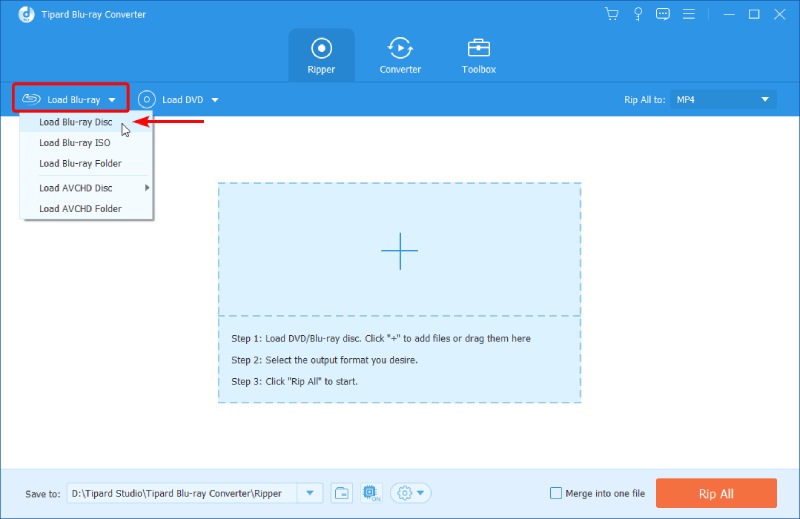Click the Step 3 instruction text
The image size is (800, 519).
[x=294, y=381]
